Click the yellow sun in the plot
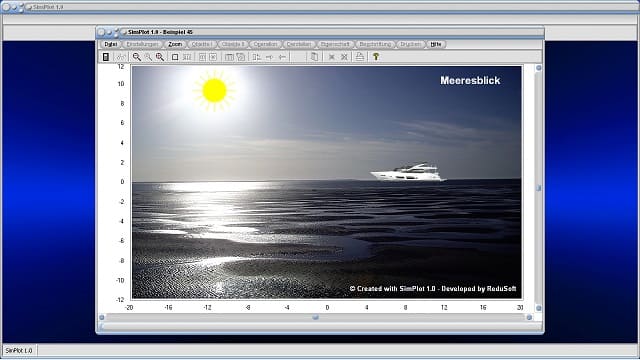This screenshot has height=360, width=640. [214, 91]
